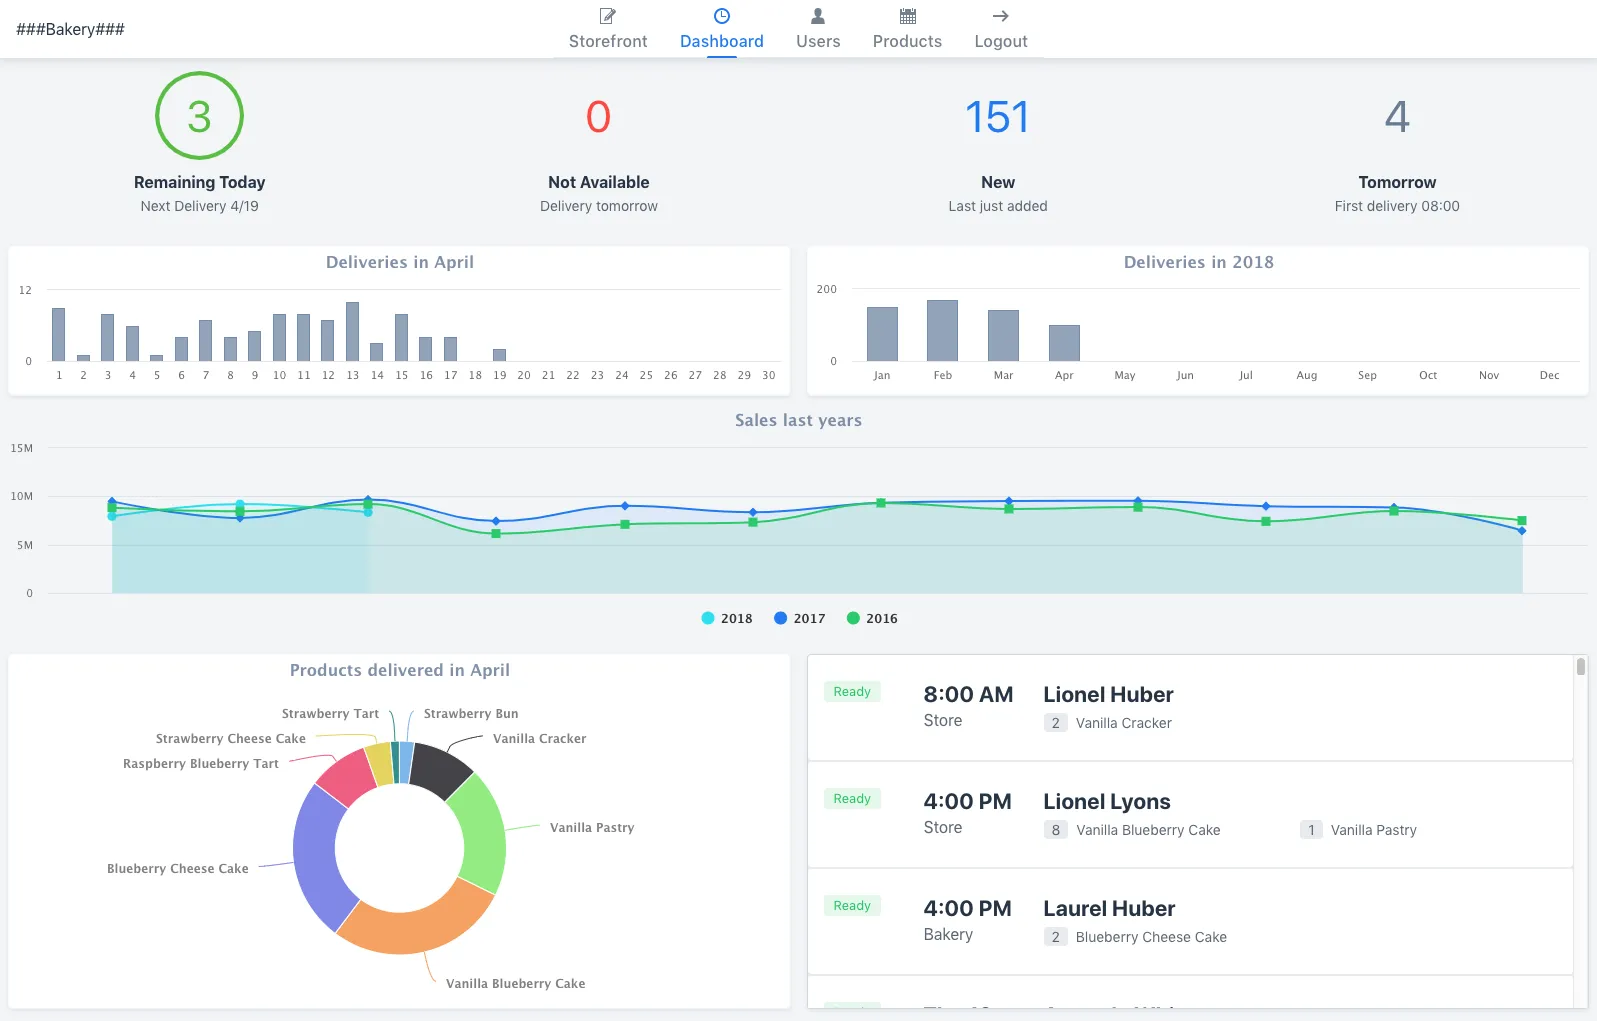Click the green circled Remaining Today counter
This screenshot has width=1597, height=1021.
pos(199,116)
